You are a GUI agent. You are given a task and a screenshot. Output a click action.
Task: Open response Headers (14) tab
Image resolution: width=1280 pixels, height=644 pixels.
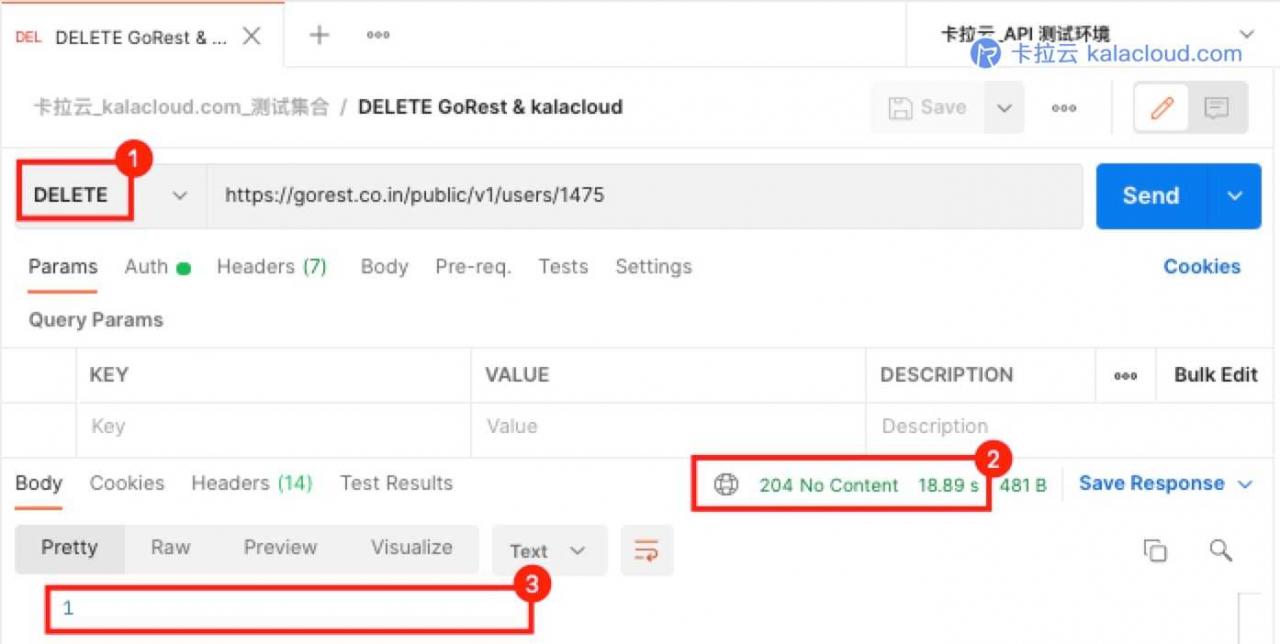pos(252,483)
